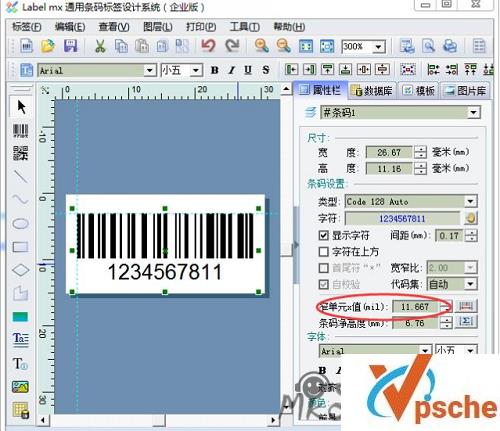Open the Code 128 Auto type dropdown
500x431 pixels.
(470, 201)
